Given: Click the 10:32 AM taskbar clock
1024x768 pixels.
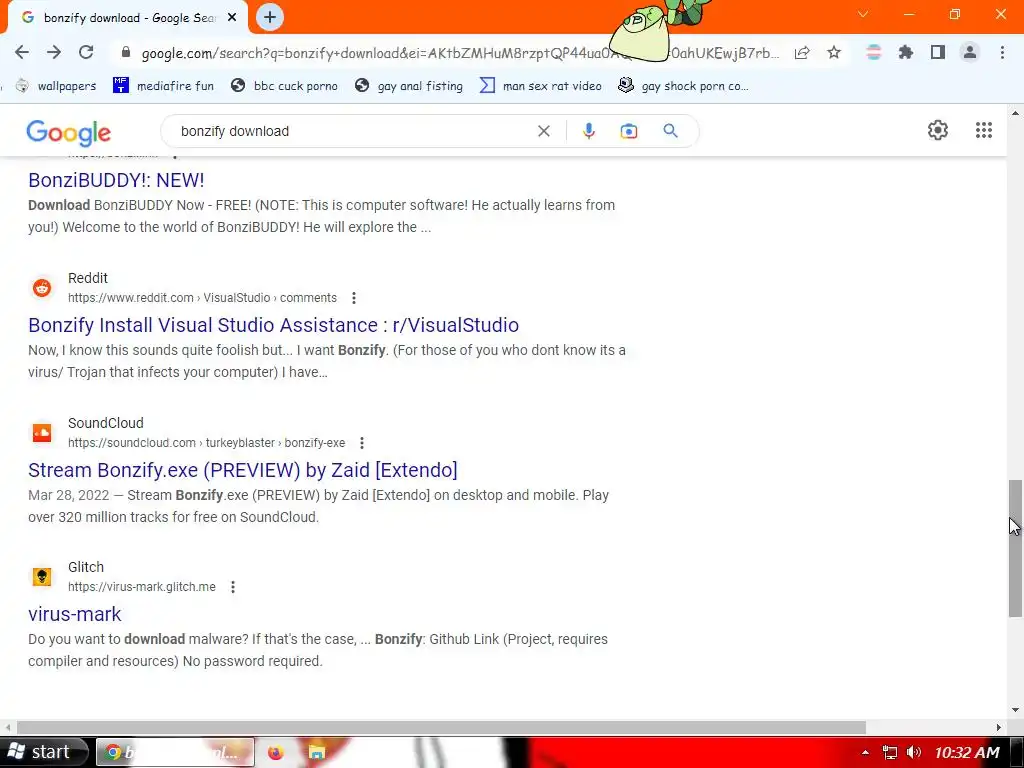Looking at the screenshot, I should click(967, 753).
